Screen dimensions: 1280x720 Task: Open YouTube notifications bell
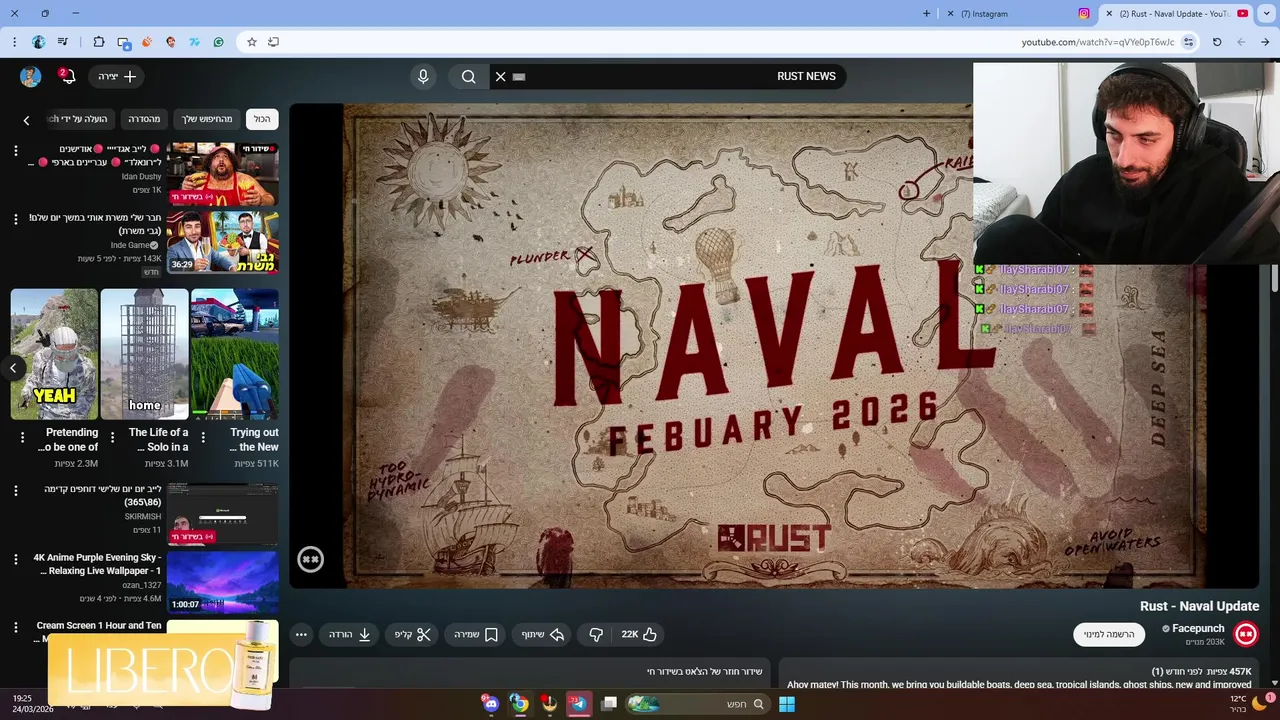click(x=67, y=76)
